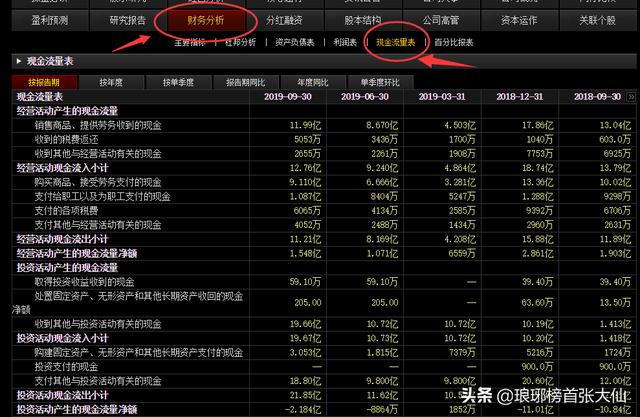Click the 6559万 net cash value
The height and width of the screenshot is (417, 640).
[x=462, y=254]
